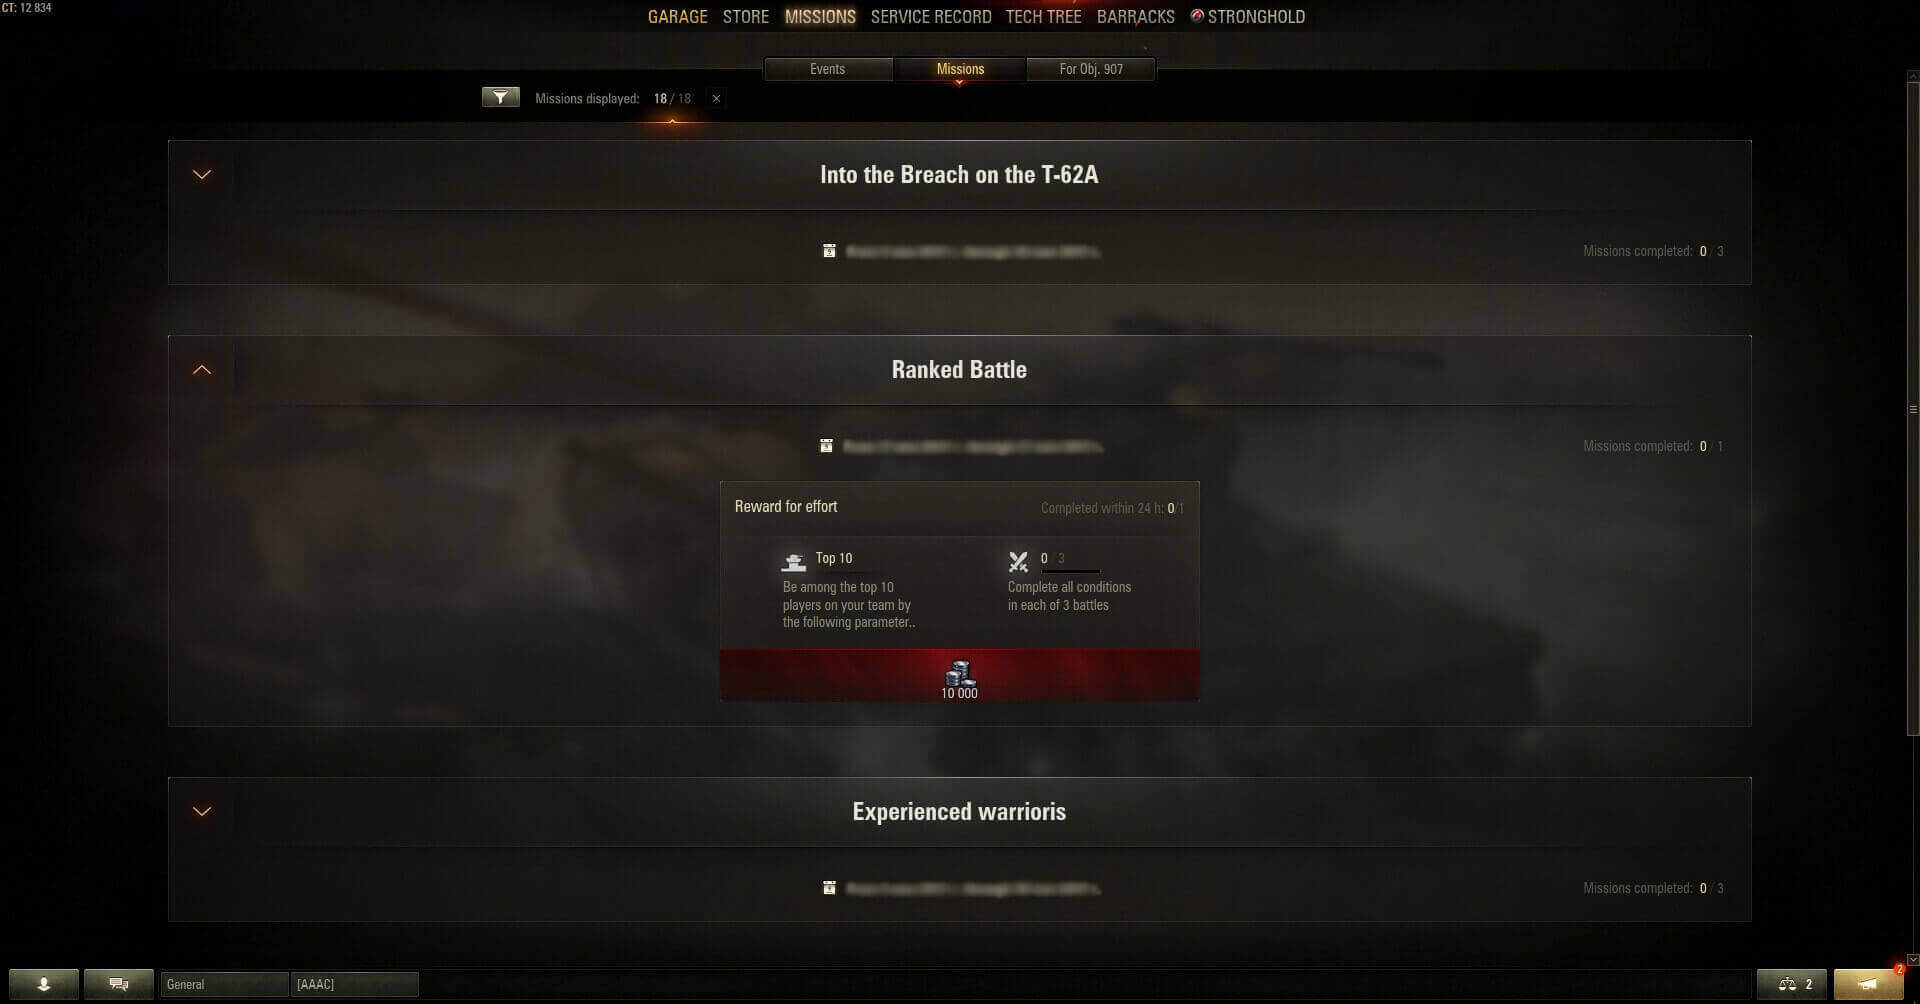Open the missions filter funnel icon
Image resolution: width=1920 pixels, height=1004 pixels.
click(x=500, y=97)
